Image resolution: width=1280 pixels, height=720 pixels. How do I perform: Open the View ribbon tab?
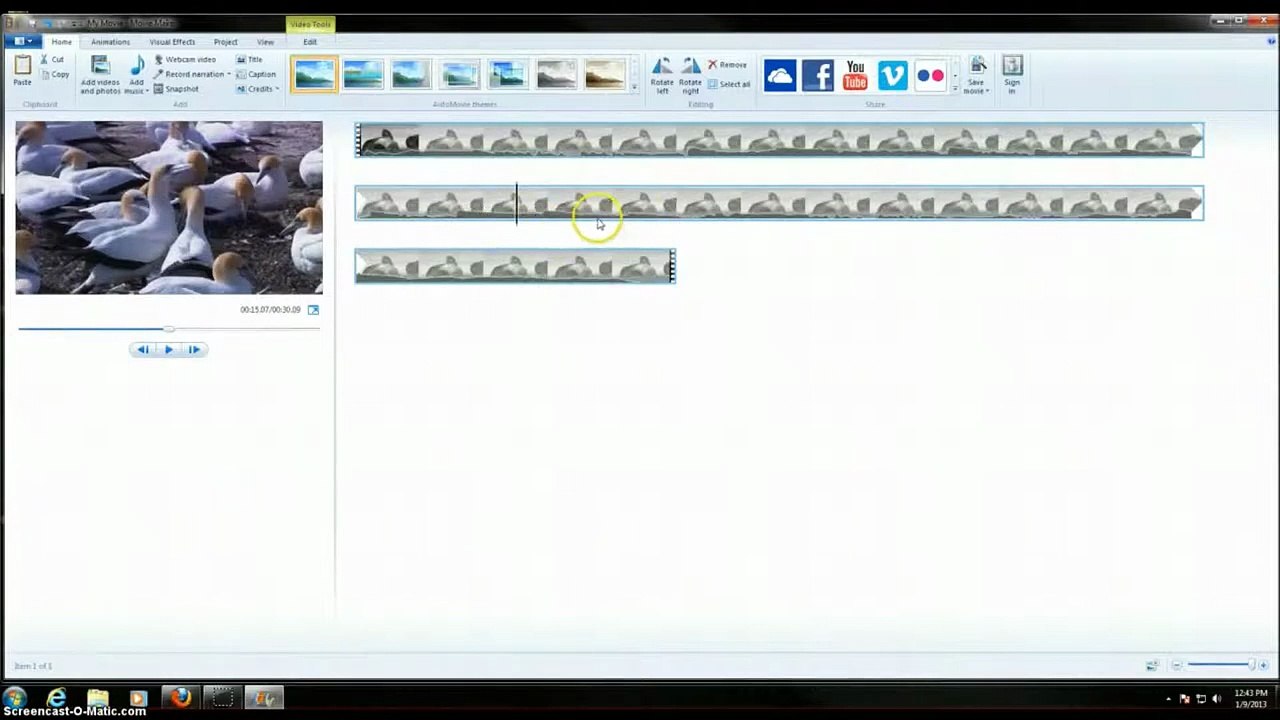[x=265, y=42]
